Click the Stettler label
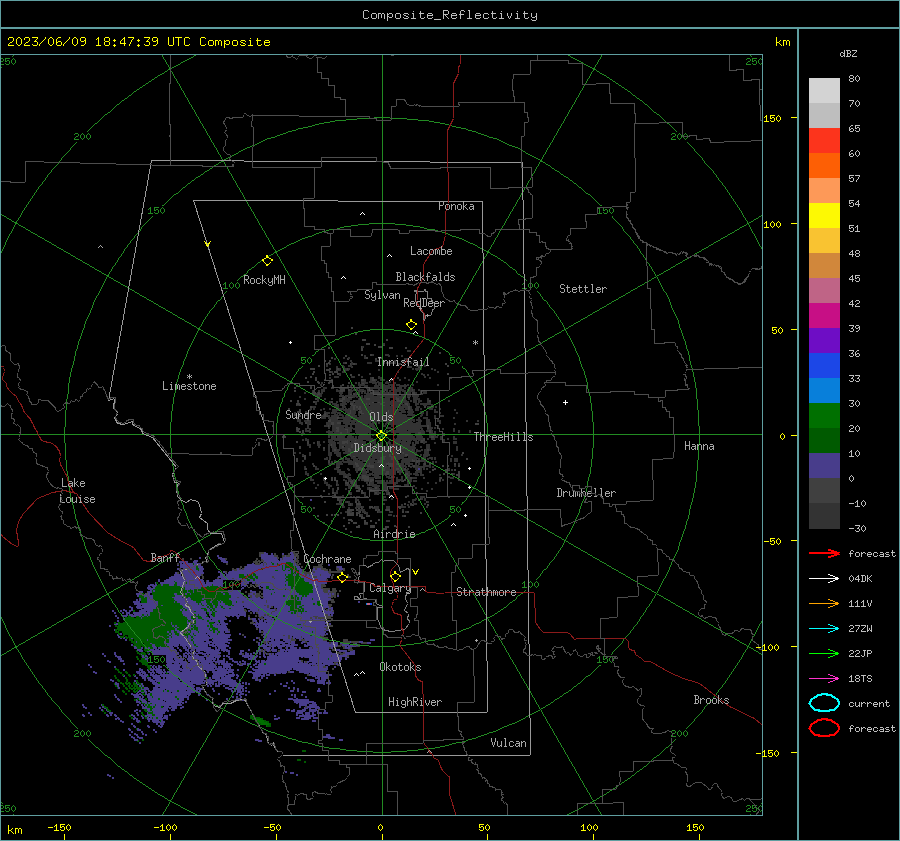This screenshot has width=900, height=841. pyautogui.click(x=583, y=289)
